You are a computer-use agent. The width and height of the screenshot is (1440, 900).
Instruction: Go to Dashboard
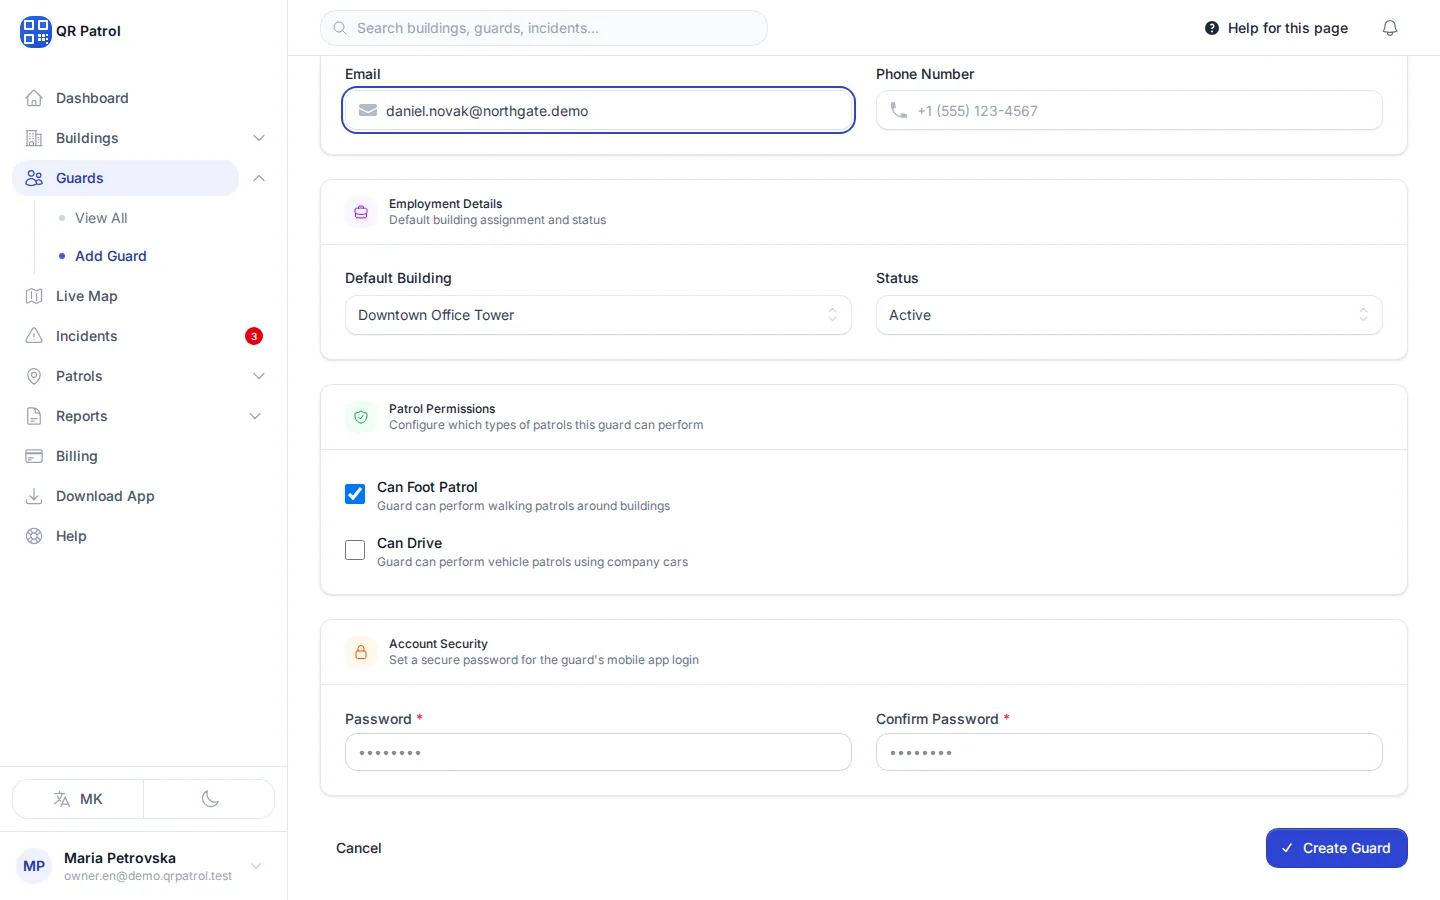tap(92, 98)
